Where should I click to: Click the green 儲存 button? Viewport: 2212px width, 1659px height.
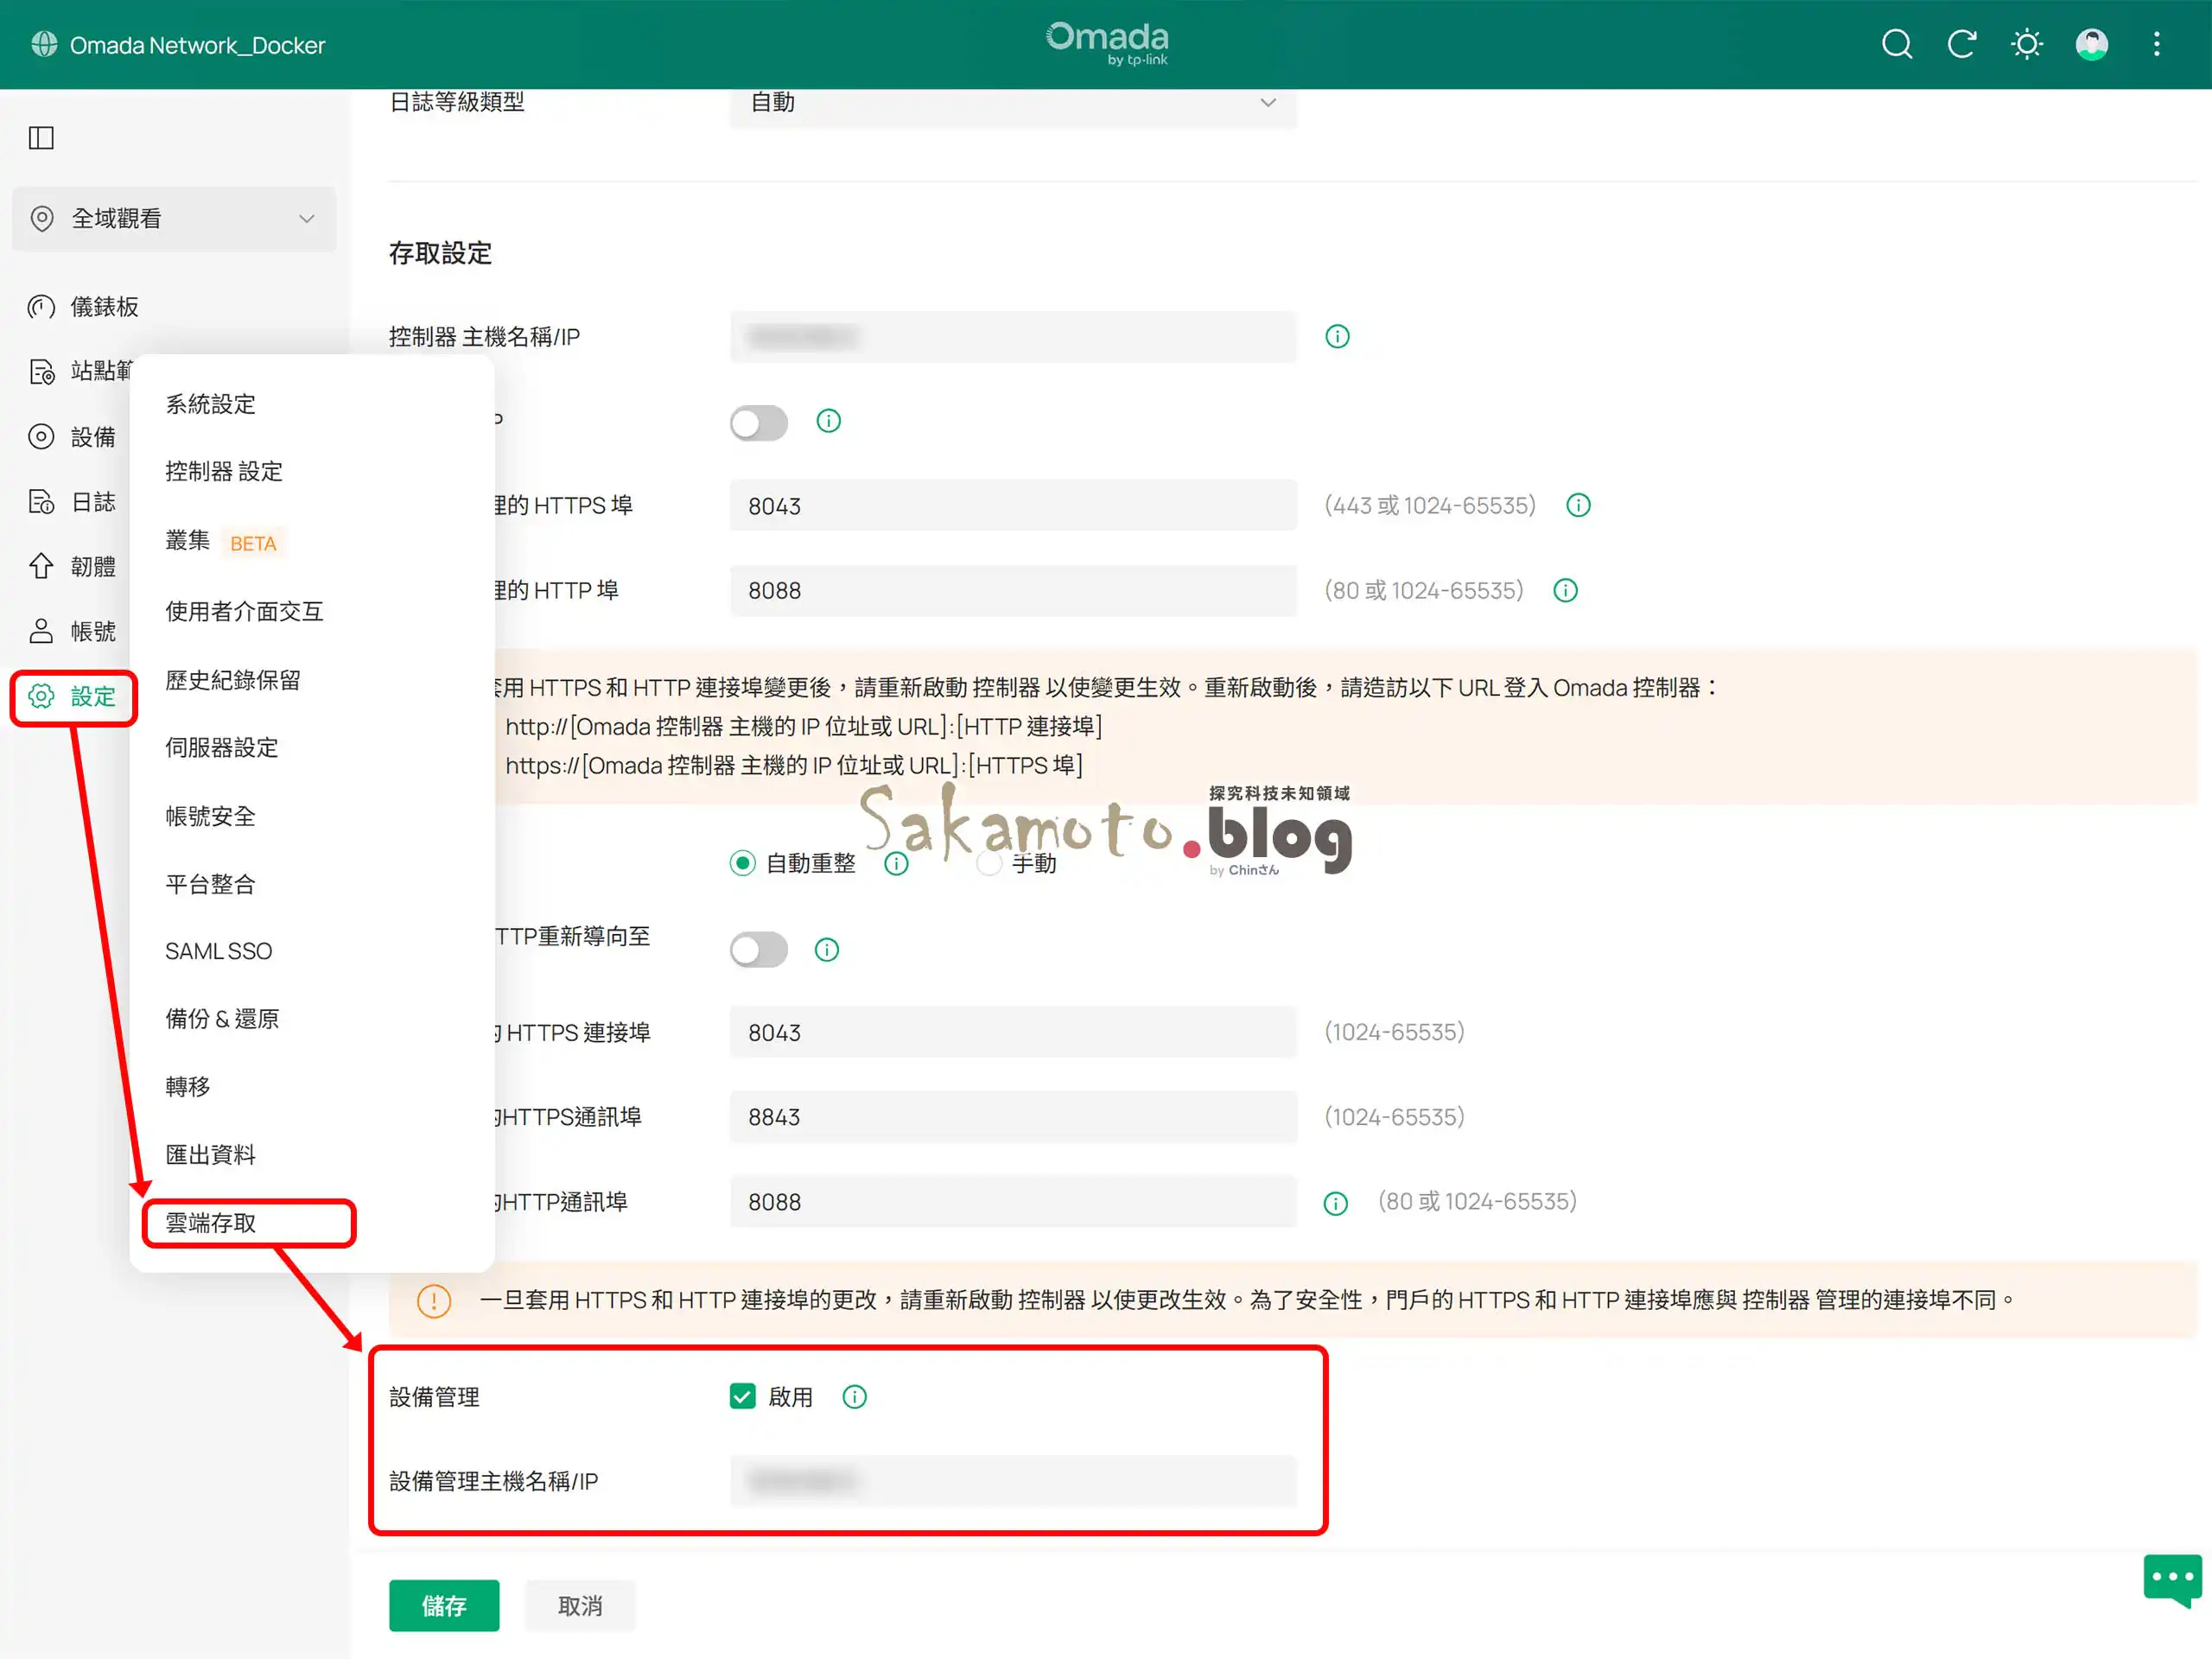point(444,1605)
